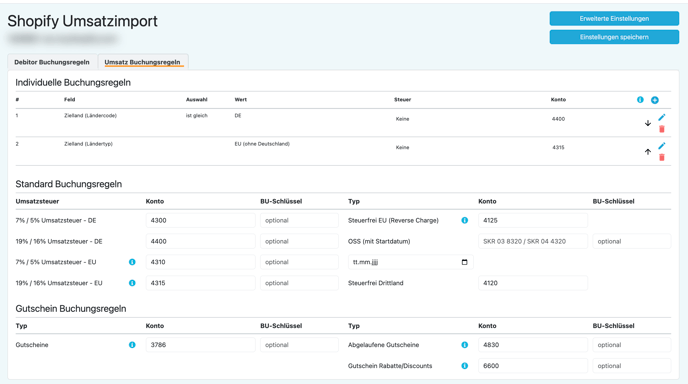Switch to Debitor Buchungsregeln tab

(x=52, y=62)
